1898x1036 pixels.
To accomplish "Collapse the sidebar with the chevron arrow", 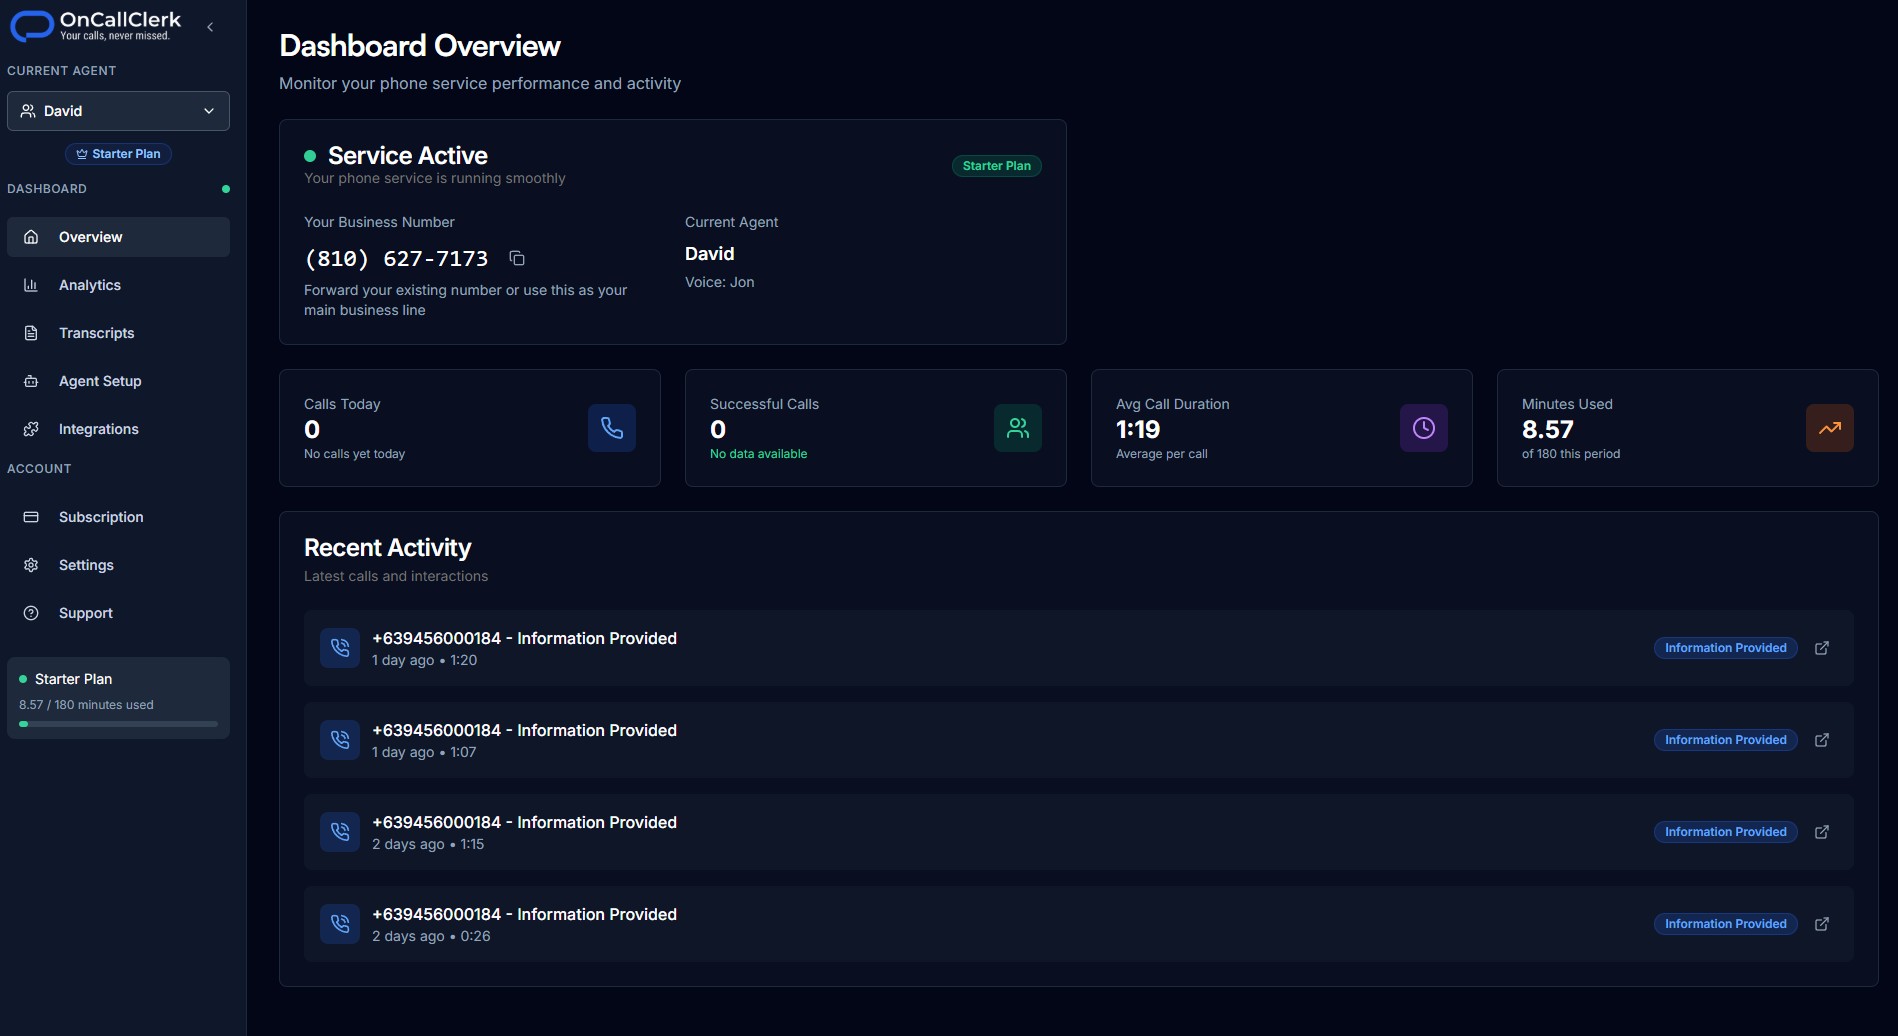I will click(210, 27).
